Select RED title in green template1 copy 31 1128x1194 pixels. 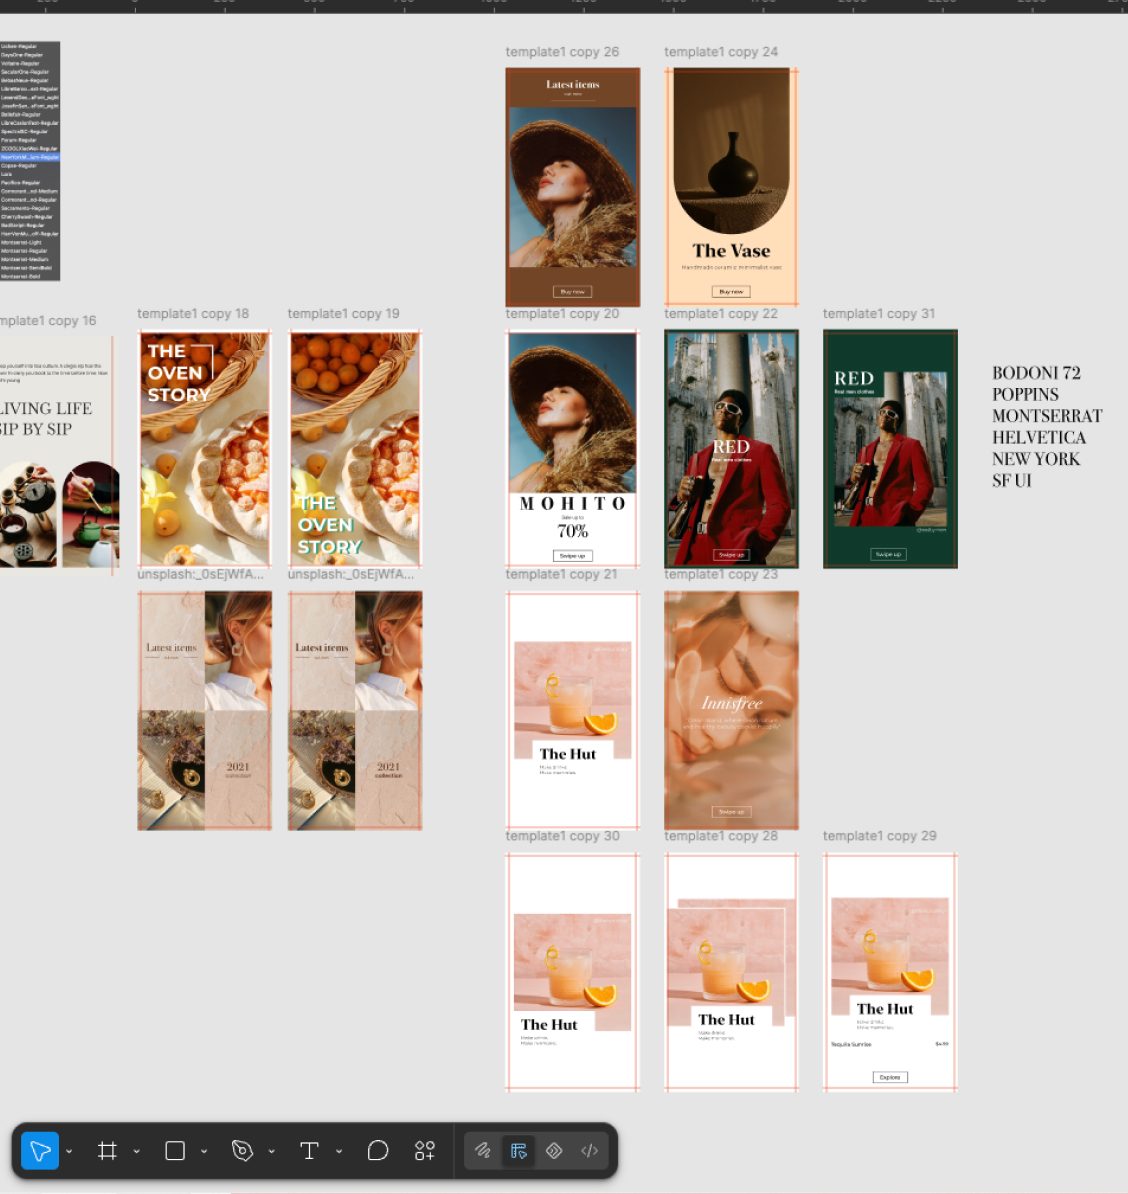click(x=854, y=378)
